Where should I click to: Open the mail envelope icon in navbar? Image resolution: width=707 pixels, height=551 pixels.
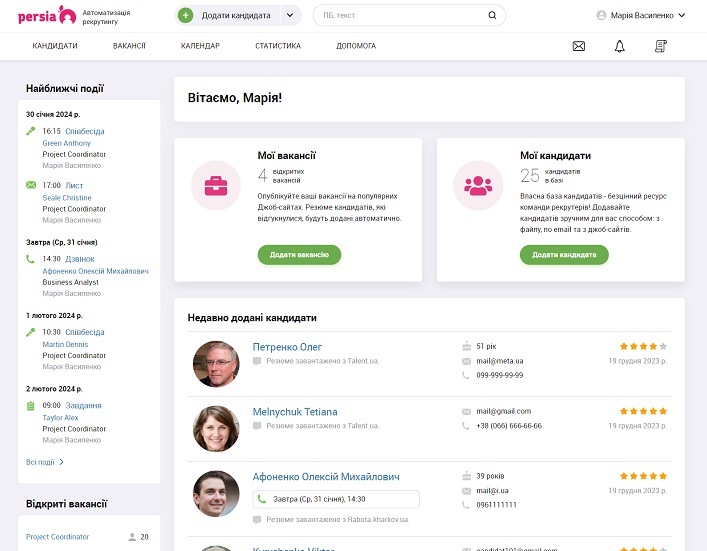click(x=578, y=46)
